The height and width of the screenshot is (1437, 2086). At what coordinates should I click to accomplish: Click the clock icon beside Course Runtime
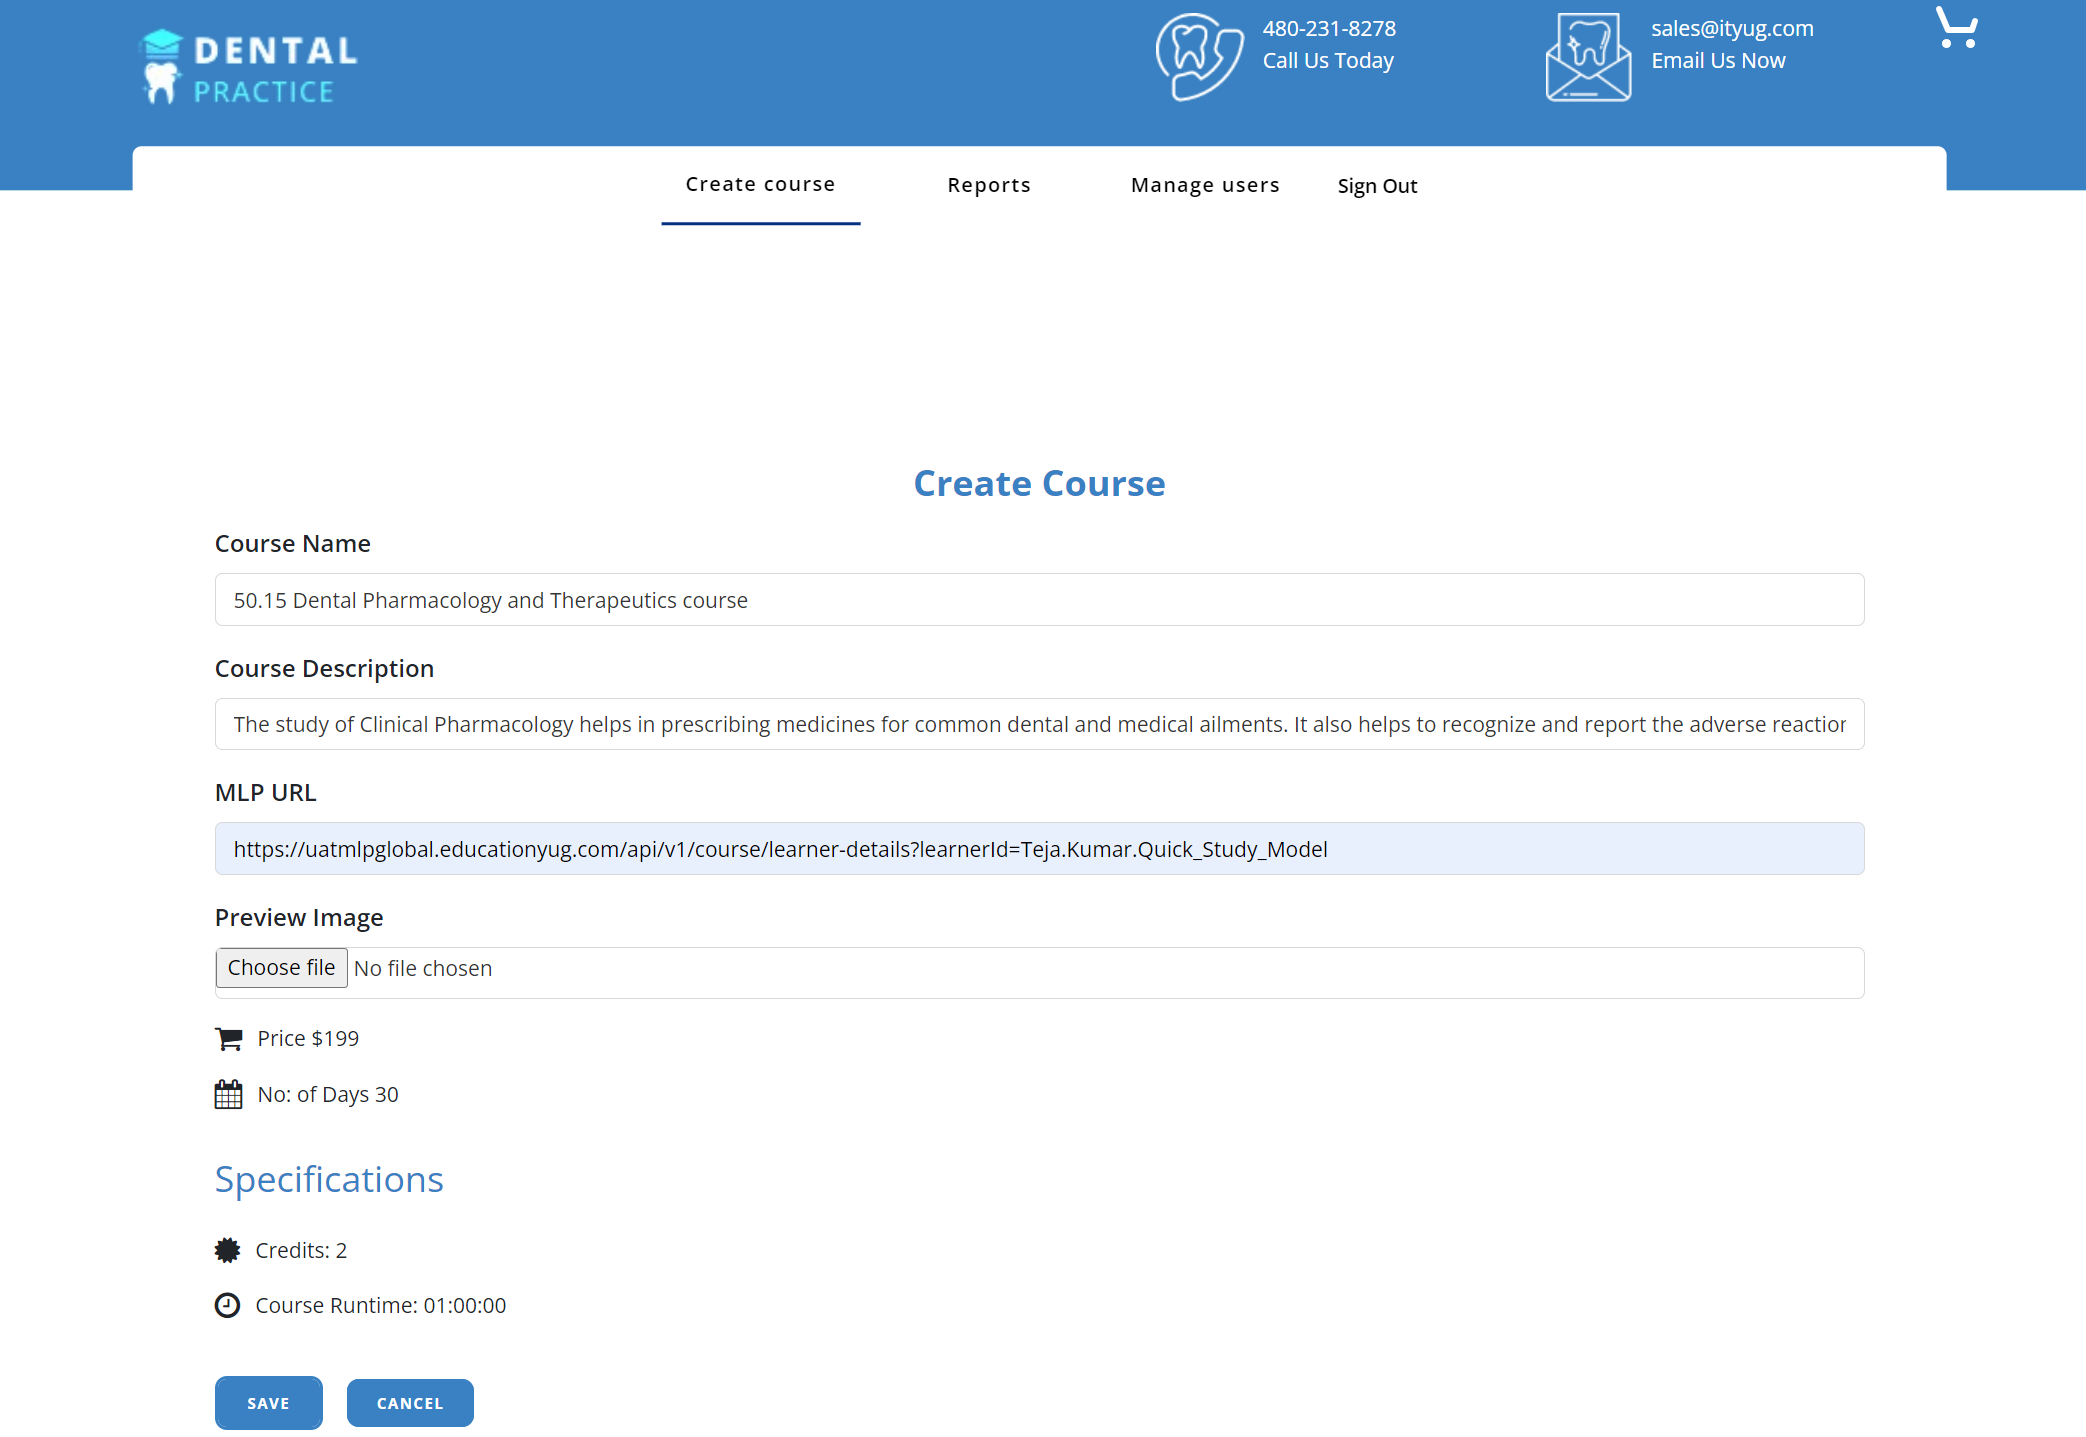(228, 1305)
